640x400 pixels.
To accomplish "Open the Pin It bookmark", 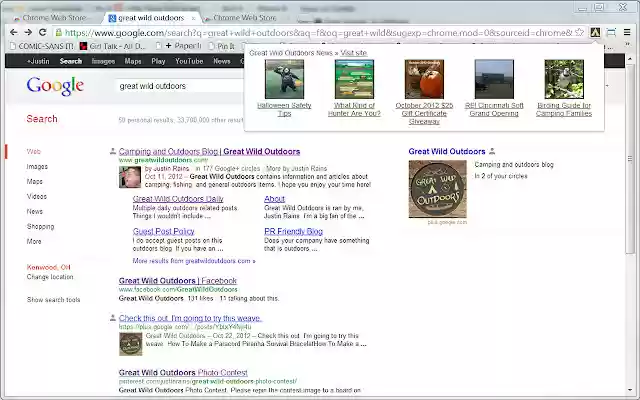I will pos(222,46).
